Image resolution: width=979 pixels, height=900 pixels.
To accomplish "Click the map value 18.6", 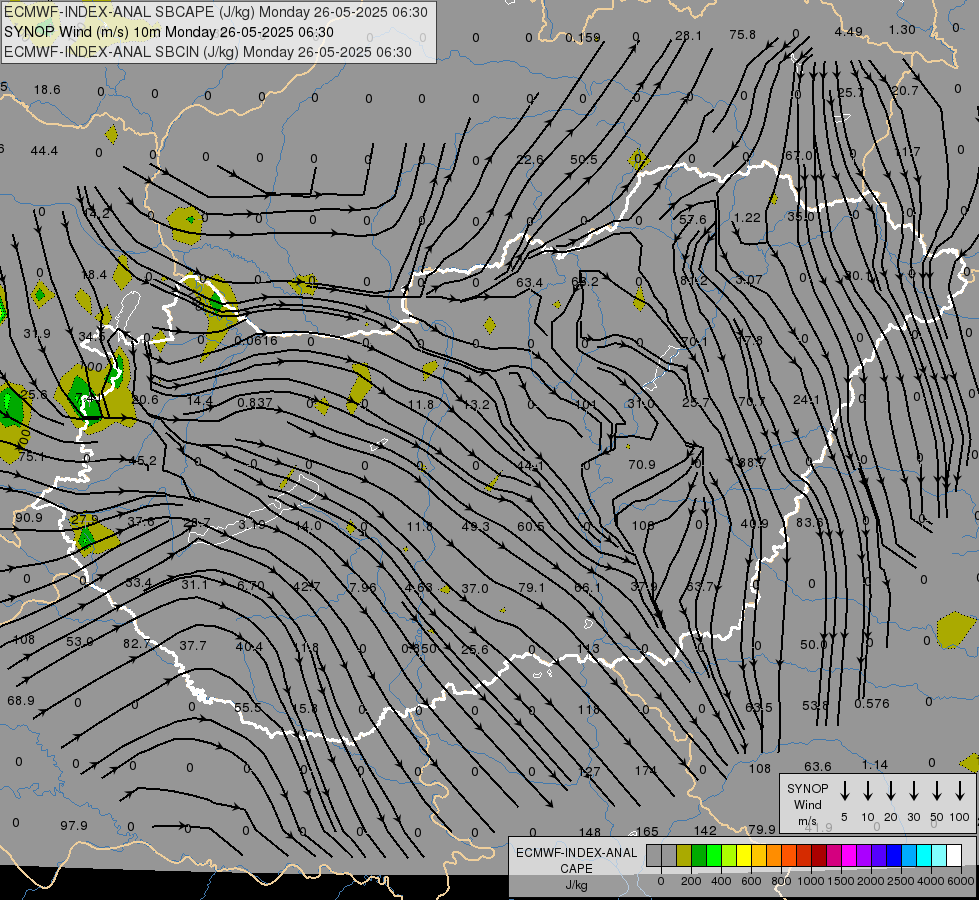I will click(47, 89).
